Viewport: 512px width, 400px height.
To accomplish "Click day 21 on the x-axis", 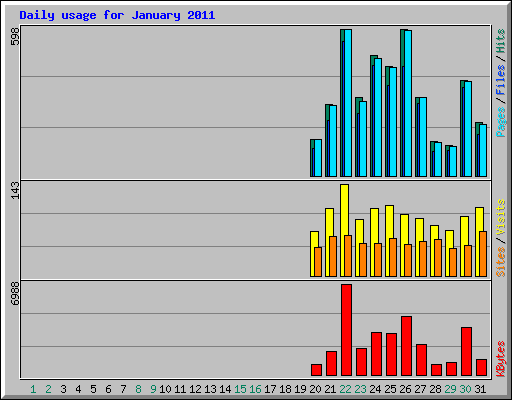I will coord(330,389).
